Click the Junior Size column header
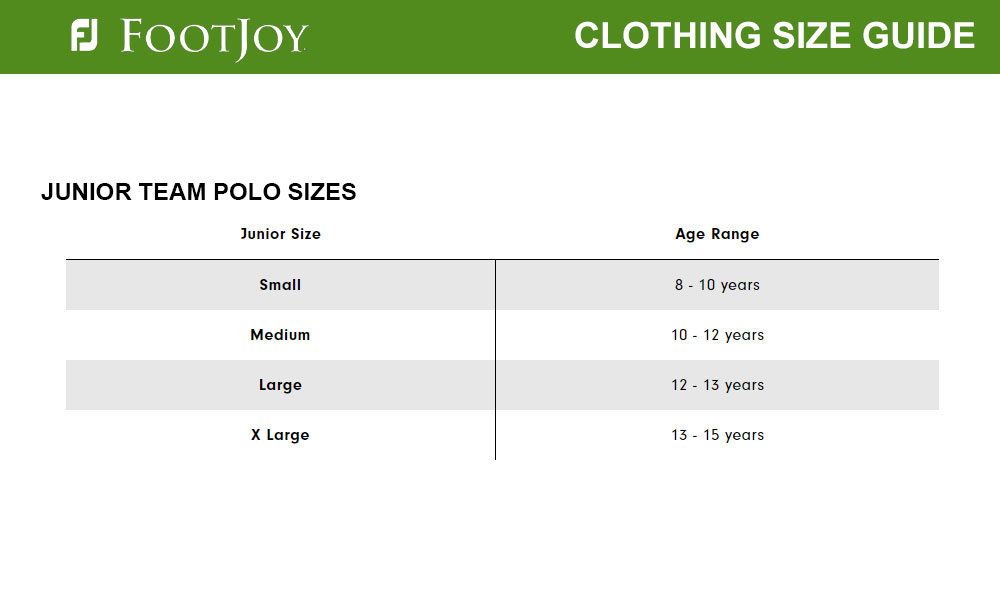The height and width of the screenshot is (600, 1000). [x=280, y=234]
